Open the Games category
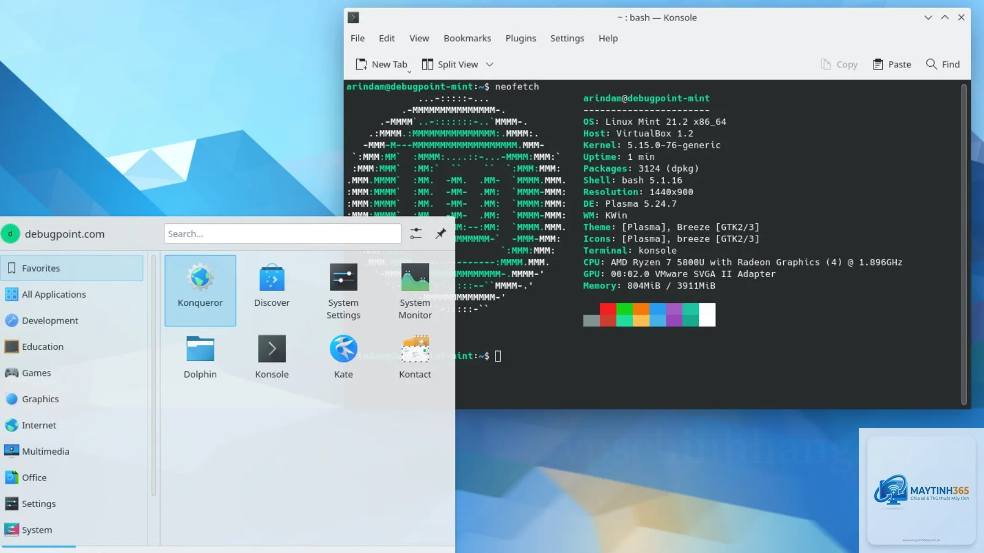This screenshot has width=984, height=553. coord(72,373)
